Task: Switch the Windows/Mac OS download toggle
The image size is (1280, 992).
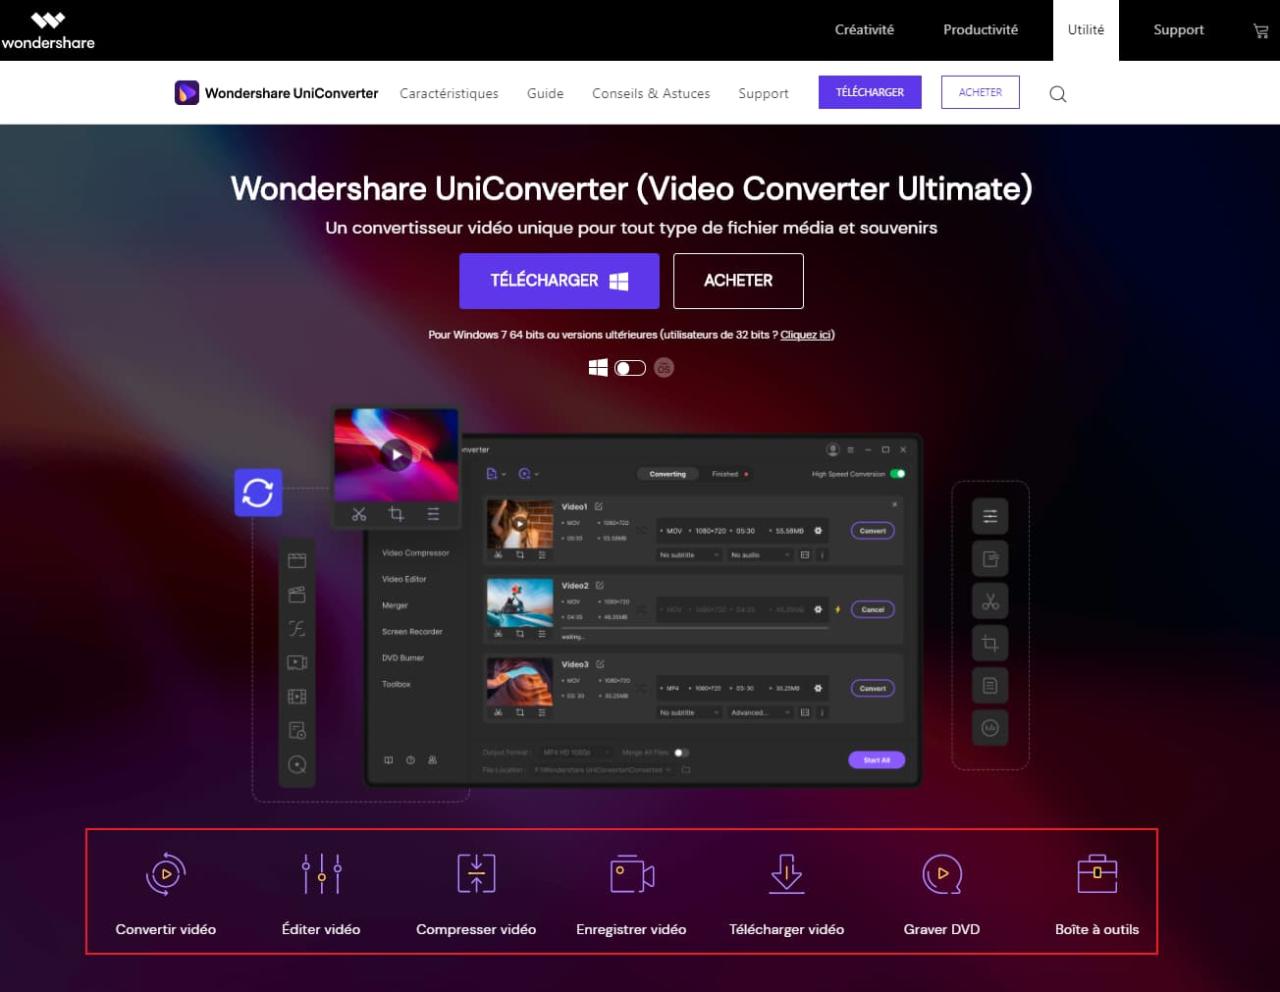Action: 629,367
